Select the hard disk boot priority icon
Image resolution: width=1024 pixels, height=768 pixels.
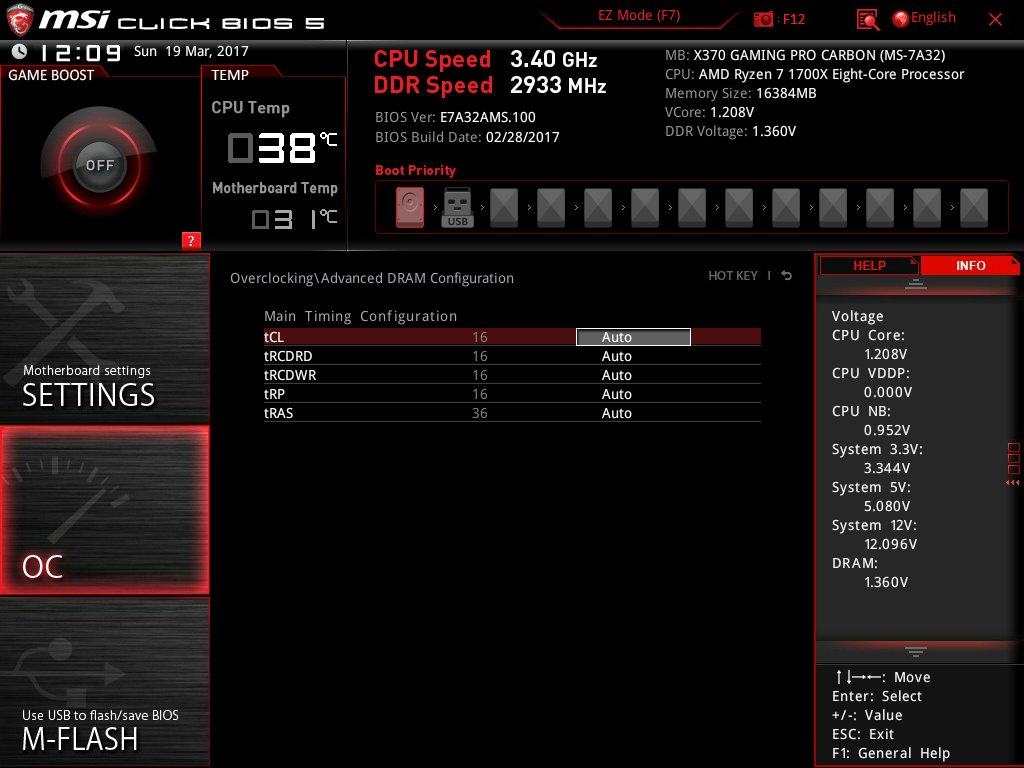point(409,207)
